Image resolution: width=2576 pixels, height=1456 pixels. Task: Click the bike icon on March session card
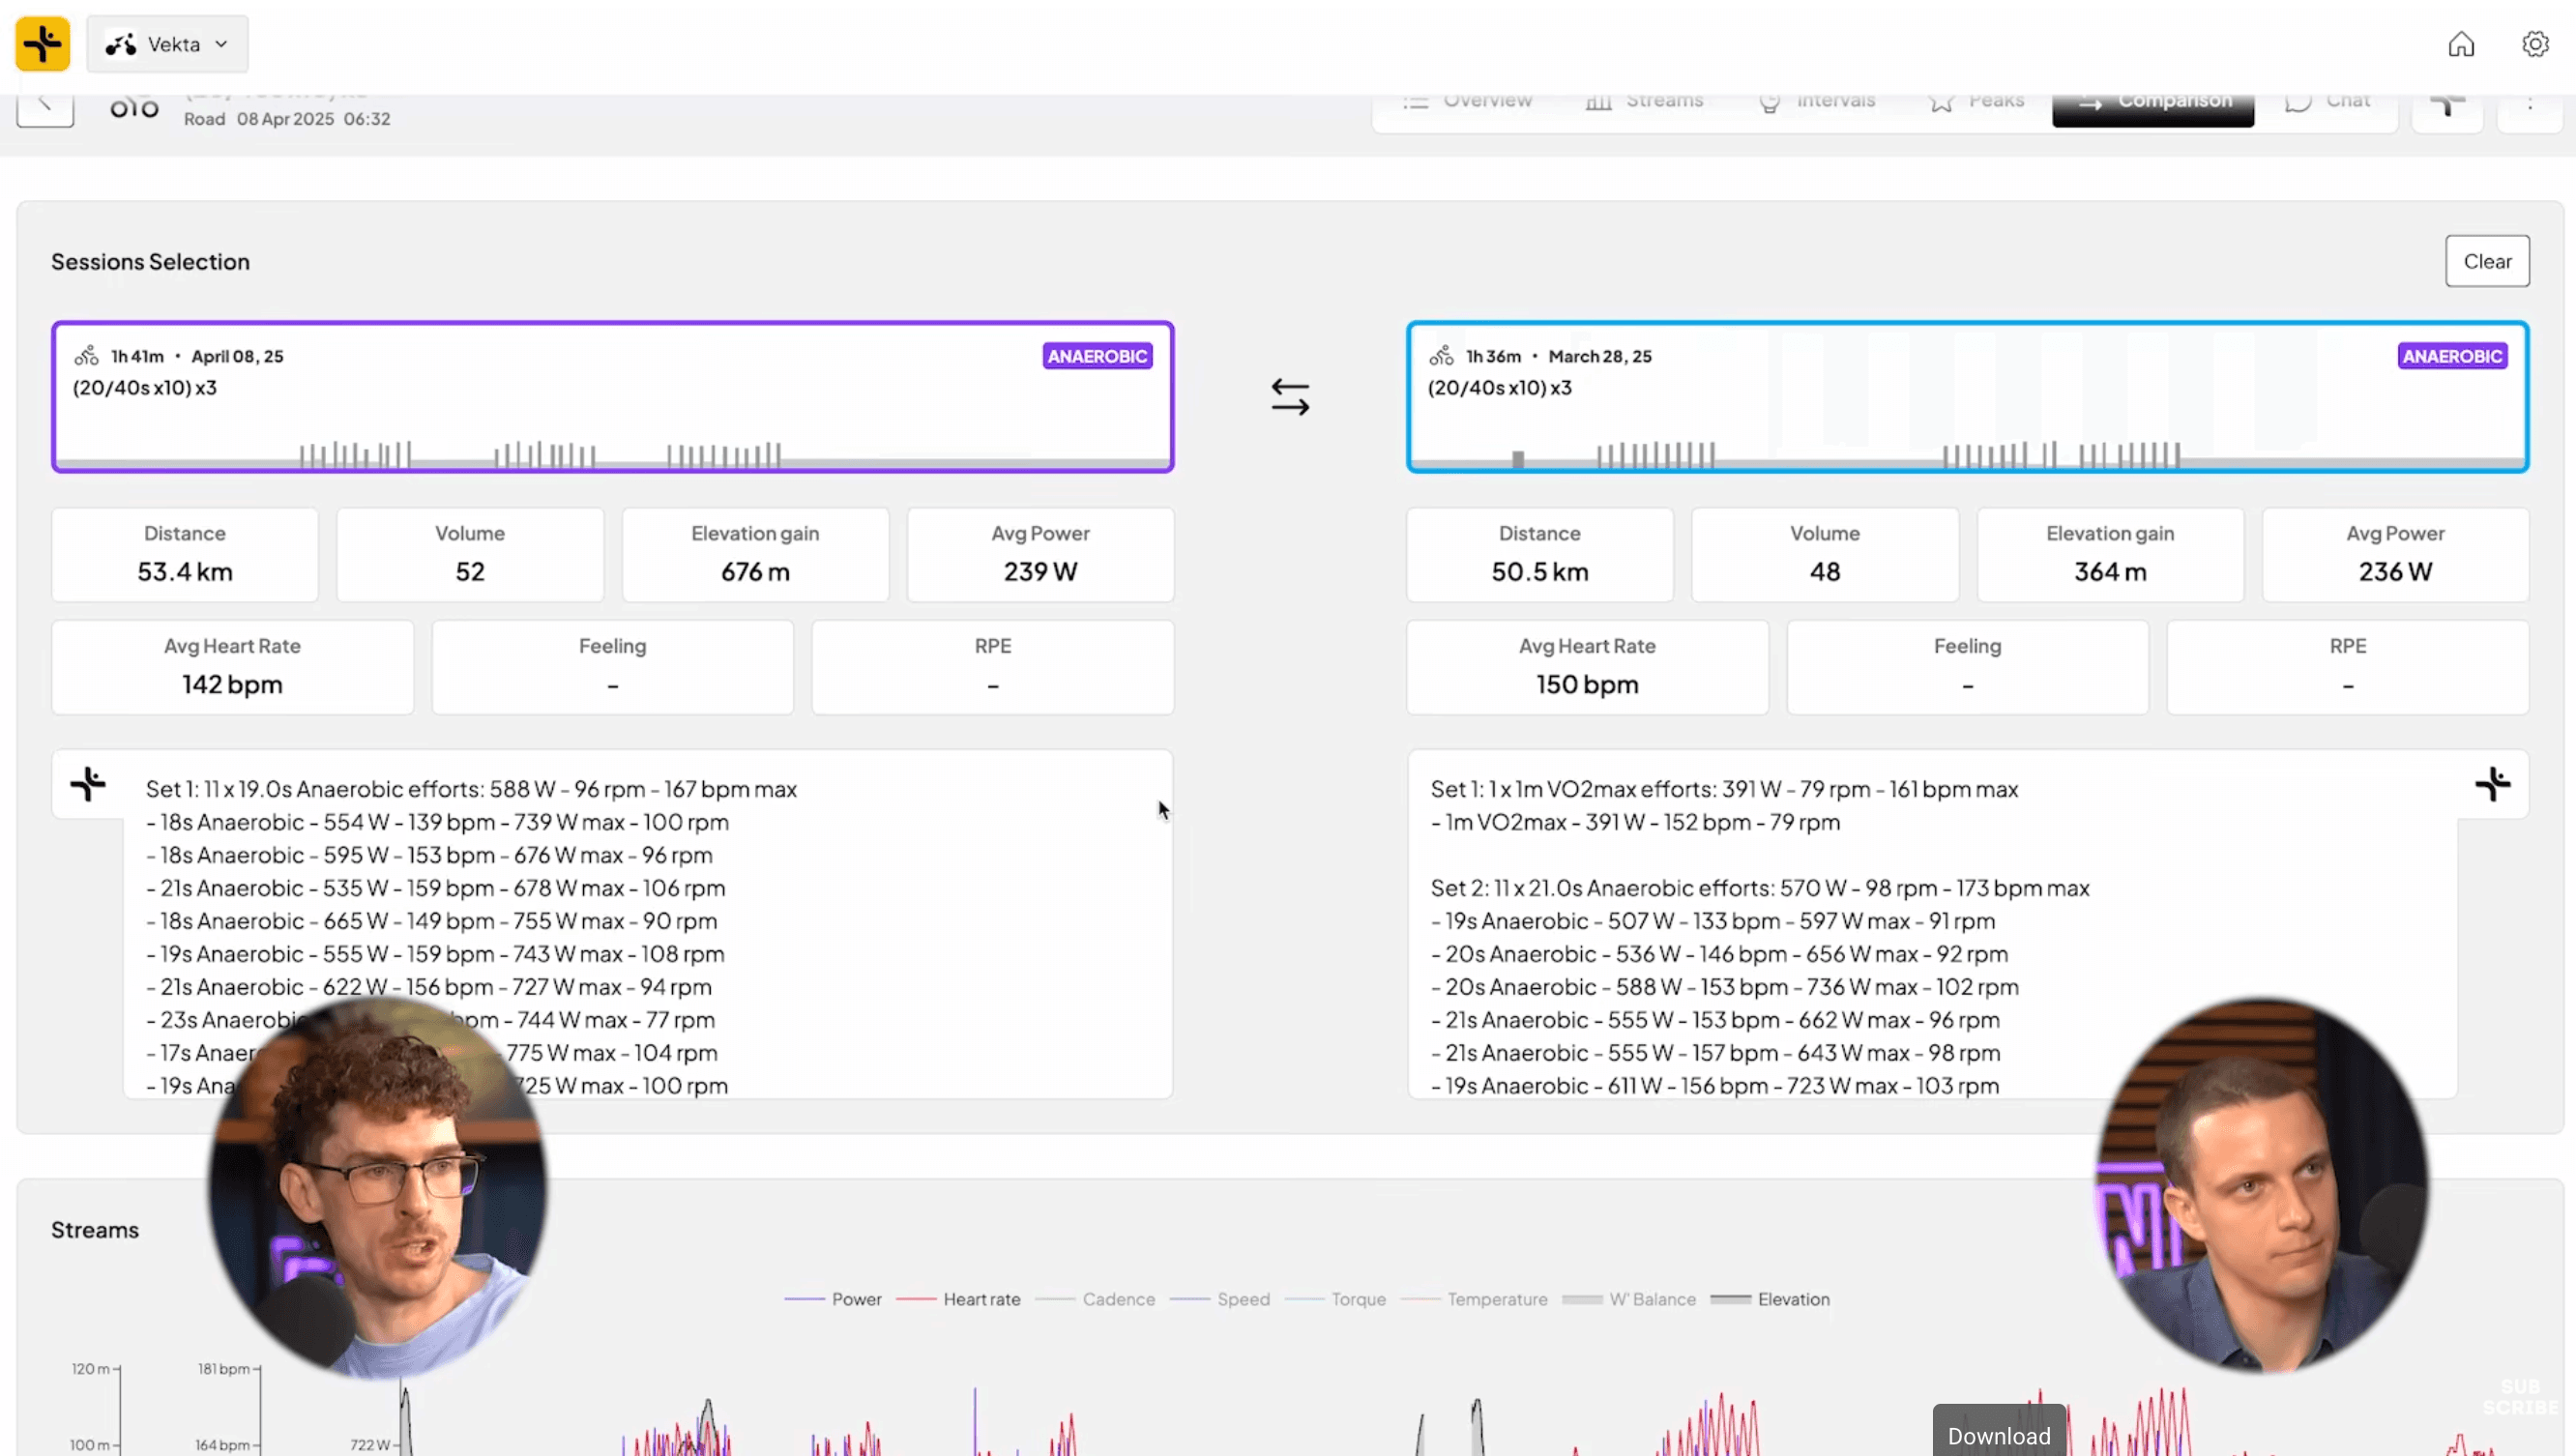[1441, 356]
